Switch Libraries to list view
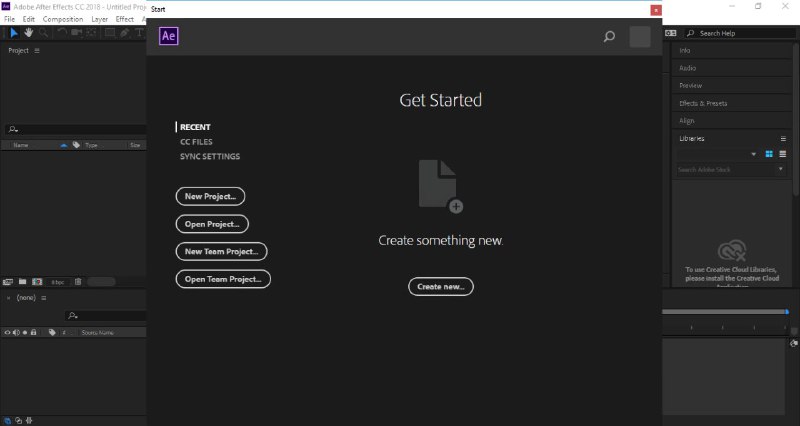 coord(783,154)
